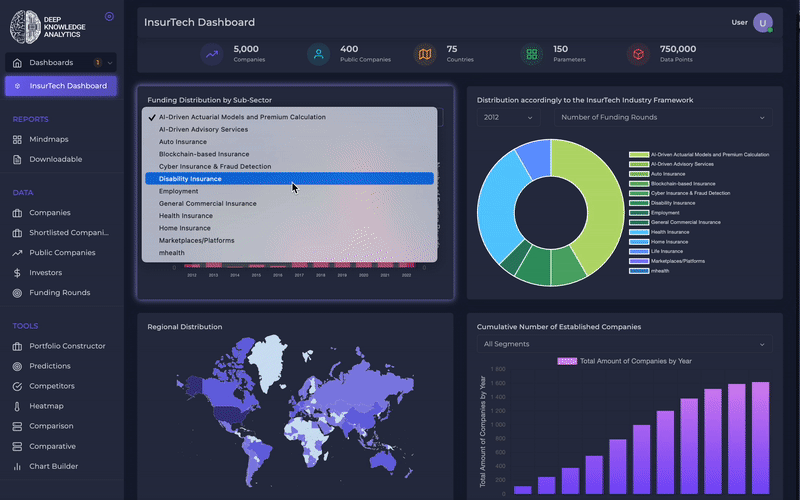This screenshot has height=500, width=800.
Task: Select Marketplaces/Platforms option
Action: pyautogui.click(x=289, y=240)
